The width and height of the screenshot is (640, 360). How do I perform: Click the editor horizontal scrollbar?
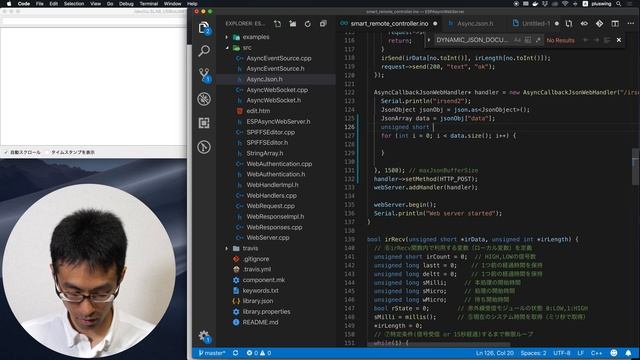(x=439, y=344)
